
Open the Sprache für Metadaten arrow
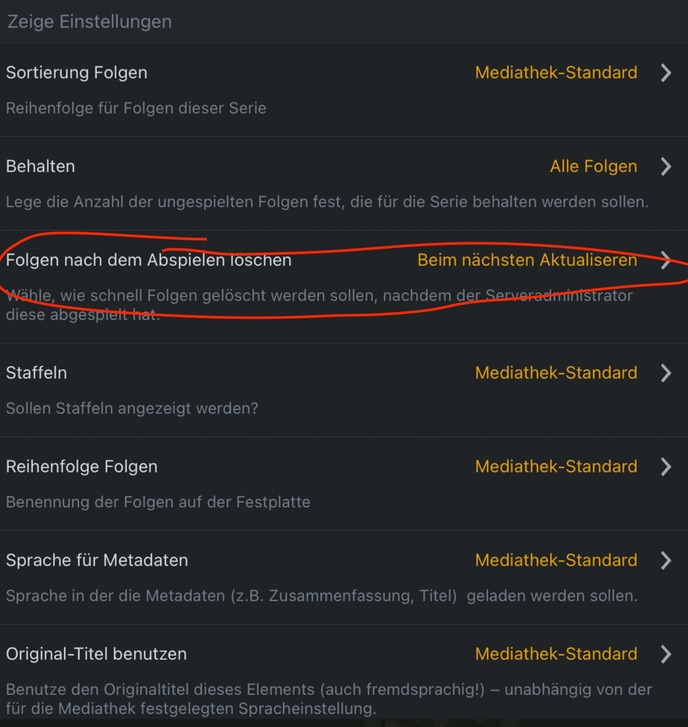click(x=666, y=560)
